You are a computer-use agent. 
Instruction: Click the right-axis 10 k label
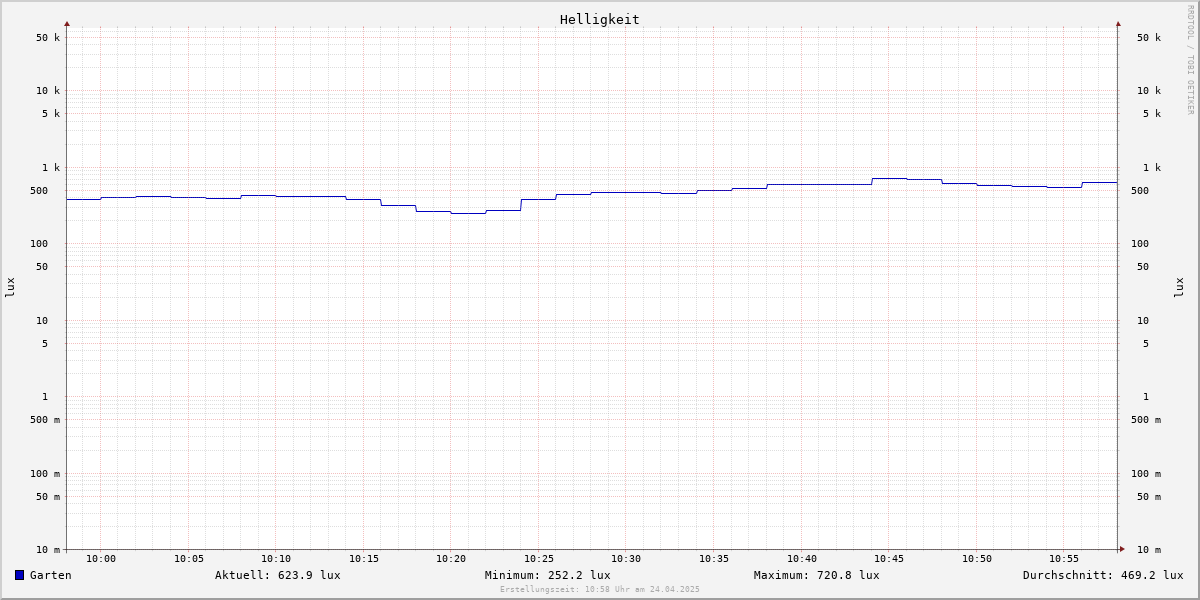click(x=1149, y=91)
